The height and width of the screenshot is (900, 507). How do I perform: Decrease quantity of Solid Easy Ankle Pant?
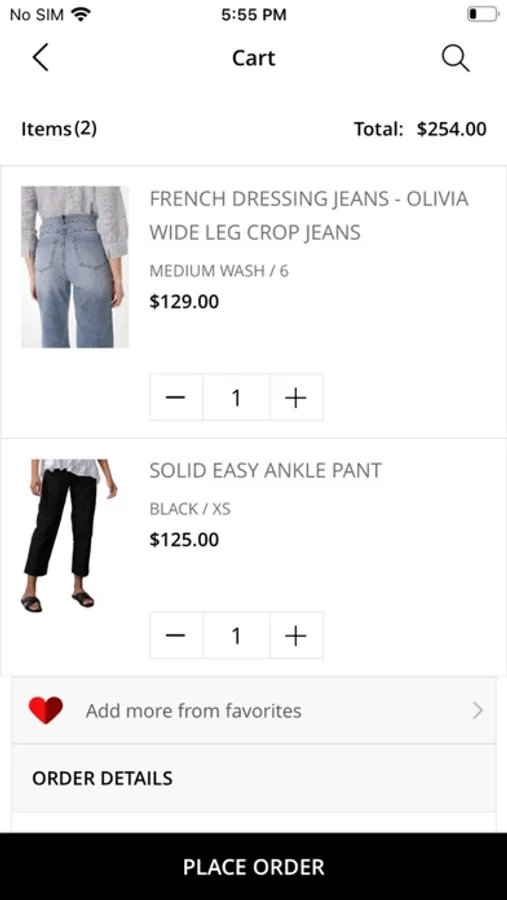point(176,635)
